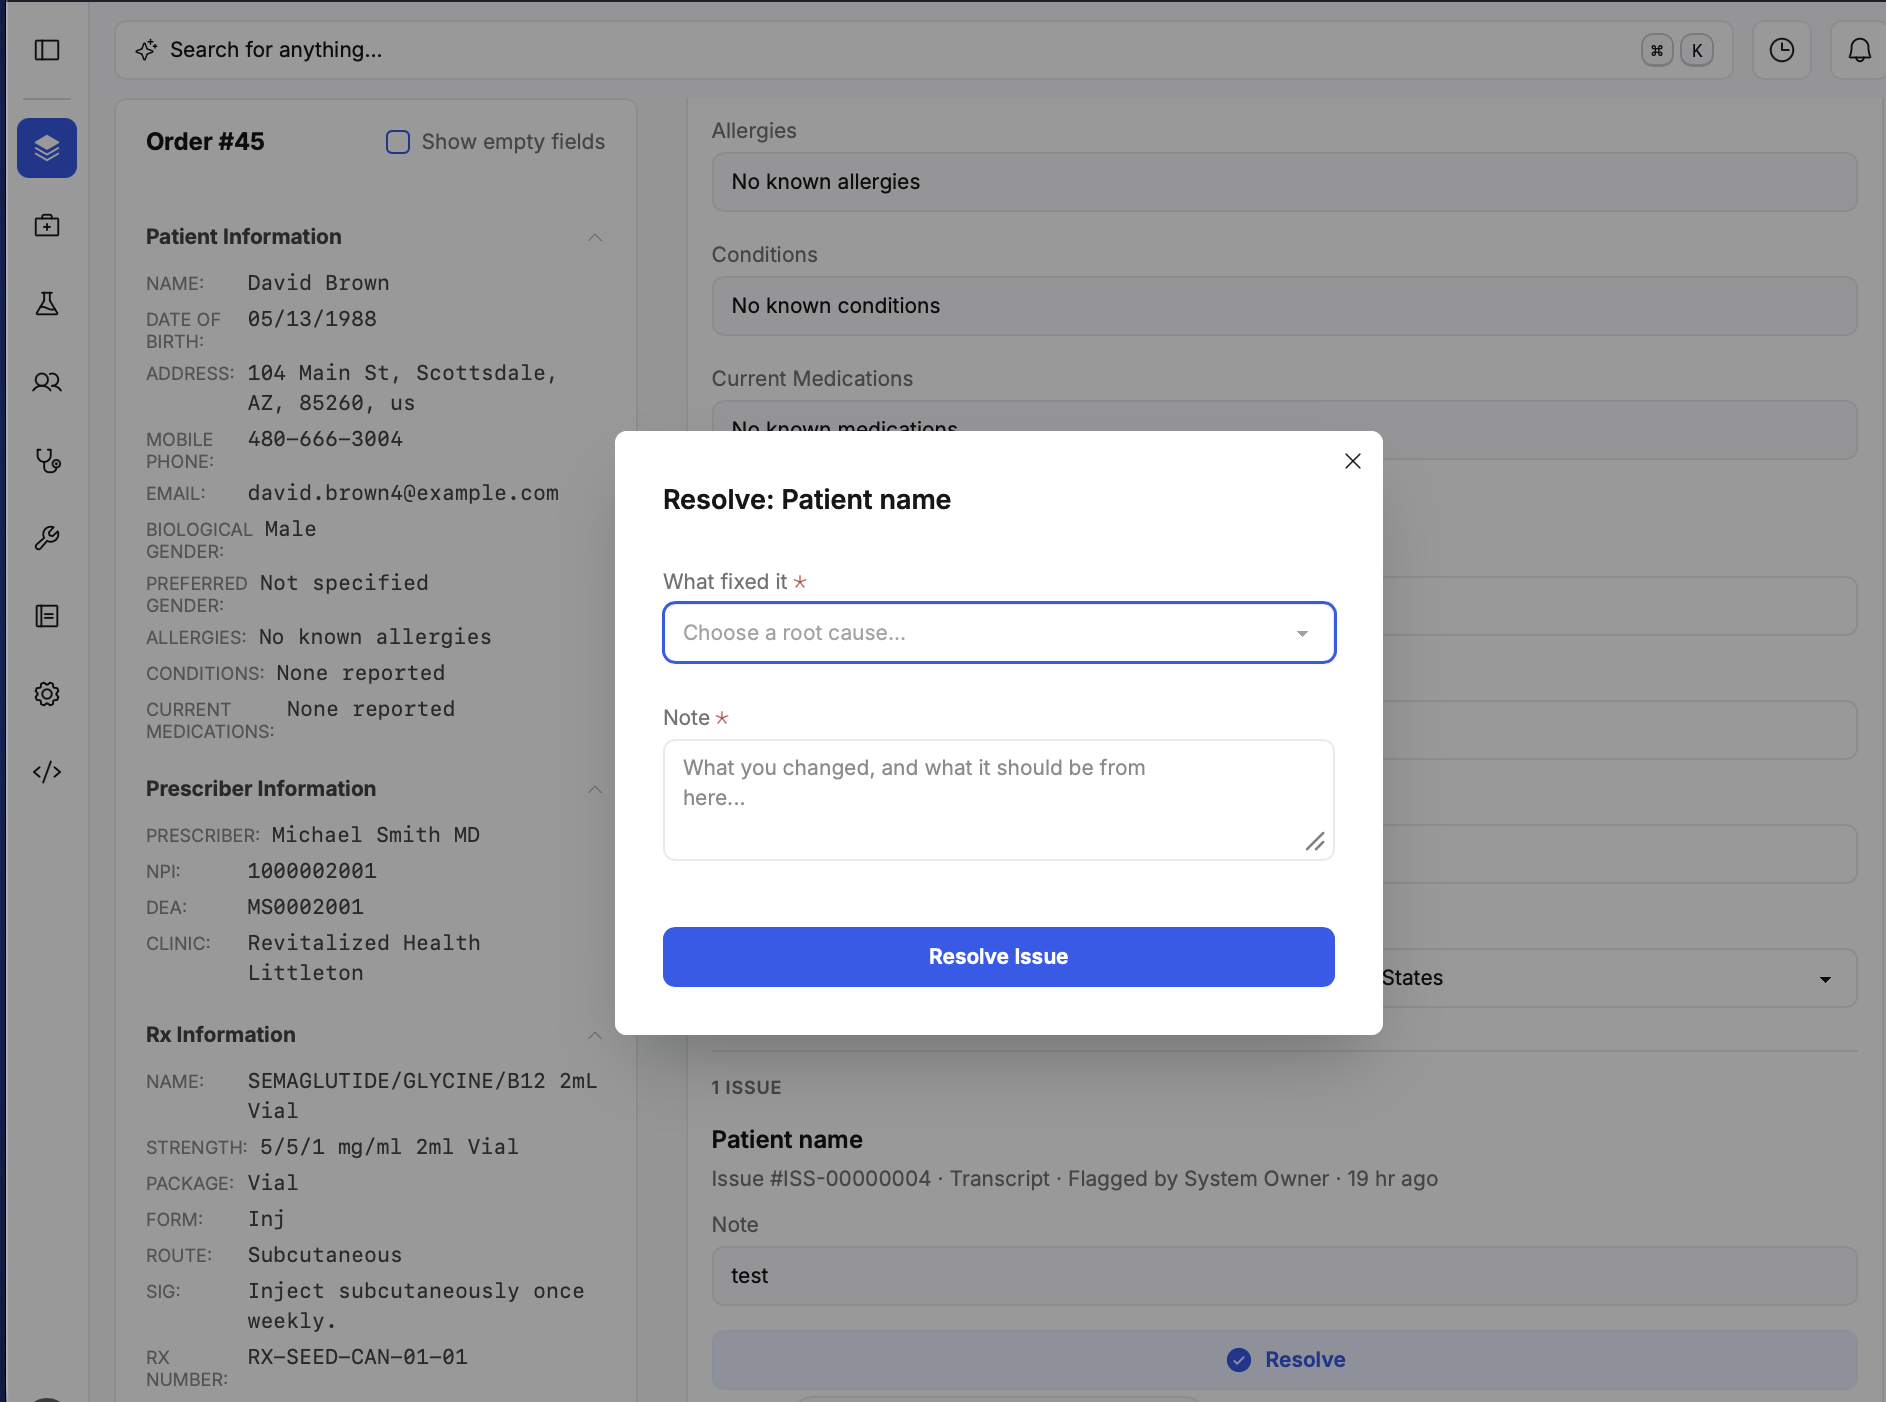Open the document list sidebar icon
Screen dimensions: 1886x1402
pos(47,616)
